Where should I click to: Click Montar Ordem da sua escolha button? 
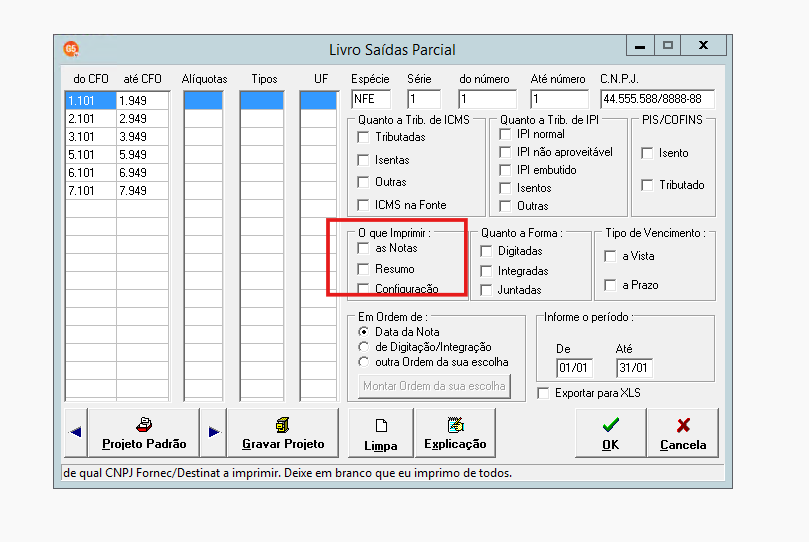434,386
